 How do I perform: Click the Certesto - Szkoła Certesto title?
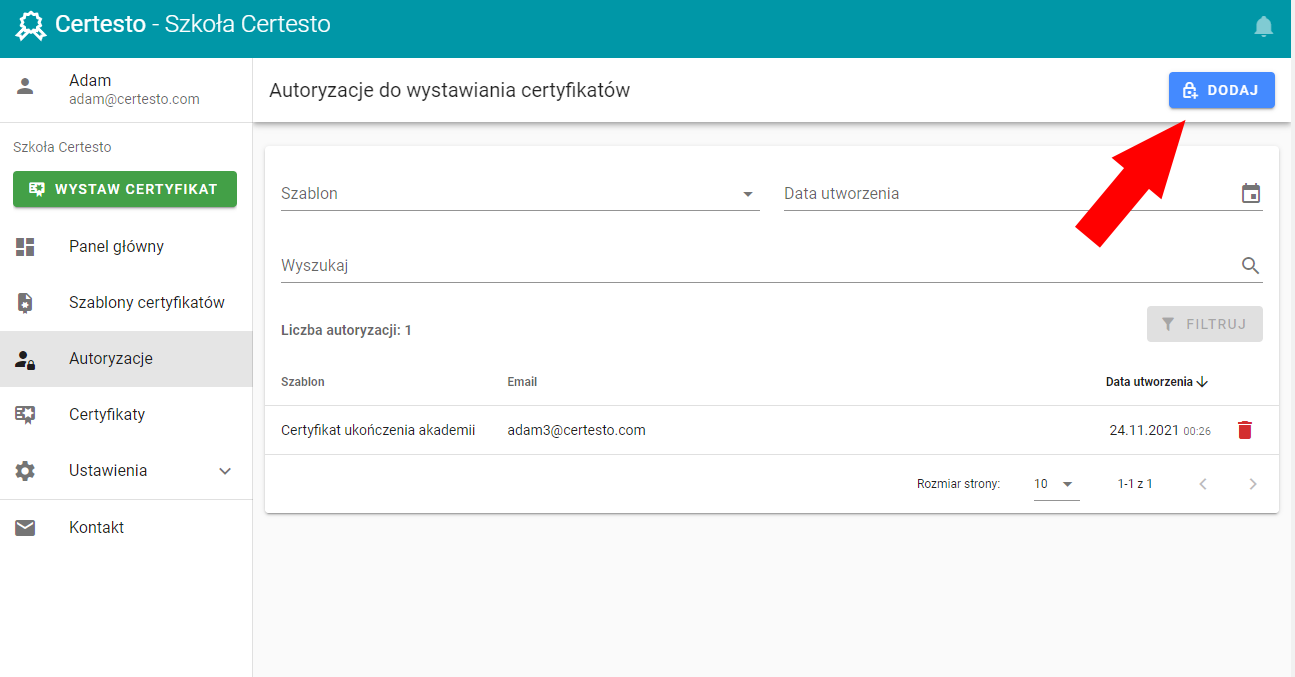[193, 24]
